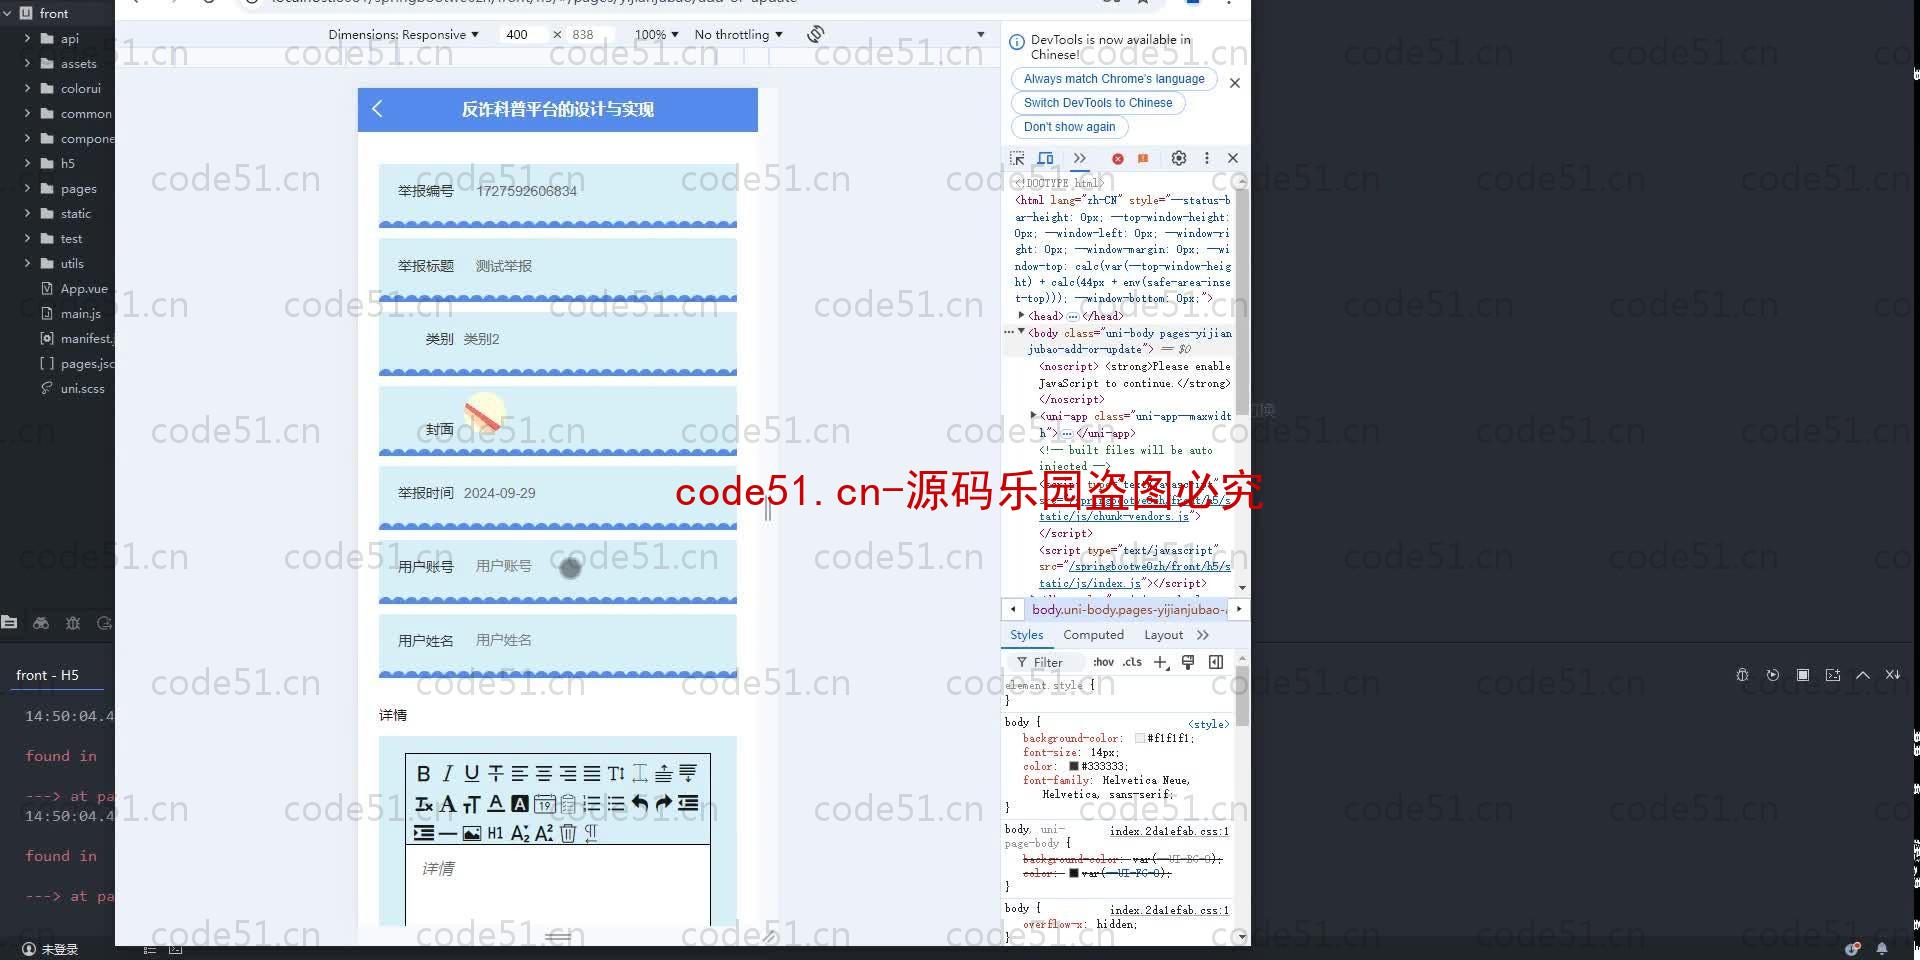Clear editor content with trash icon
Image resolution: width=1920 pixels, height=960 pixels.
pyautogui.click(x=568, y=833)
